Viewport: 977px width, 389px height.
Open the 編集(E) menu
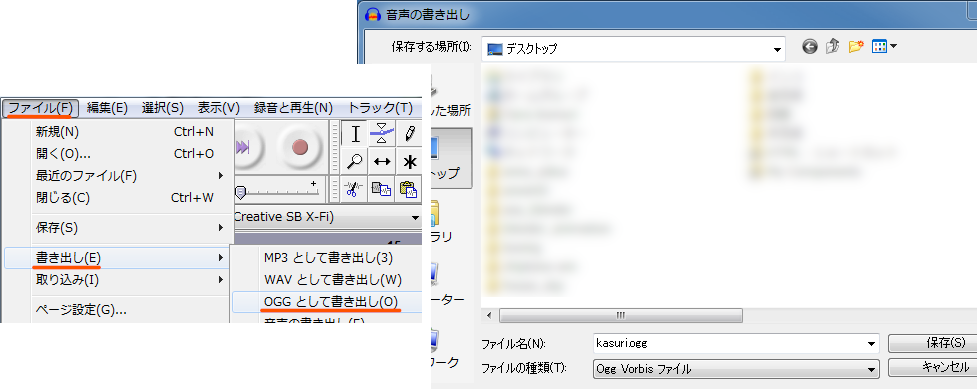click(x=107, y=108)
